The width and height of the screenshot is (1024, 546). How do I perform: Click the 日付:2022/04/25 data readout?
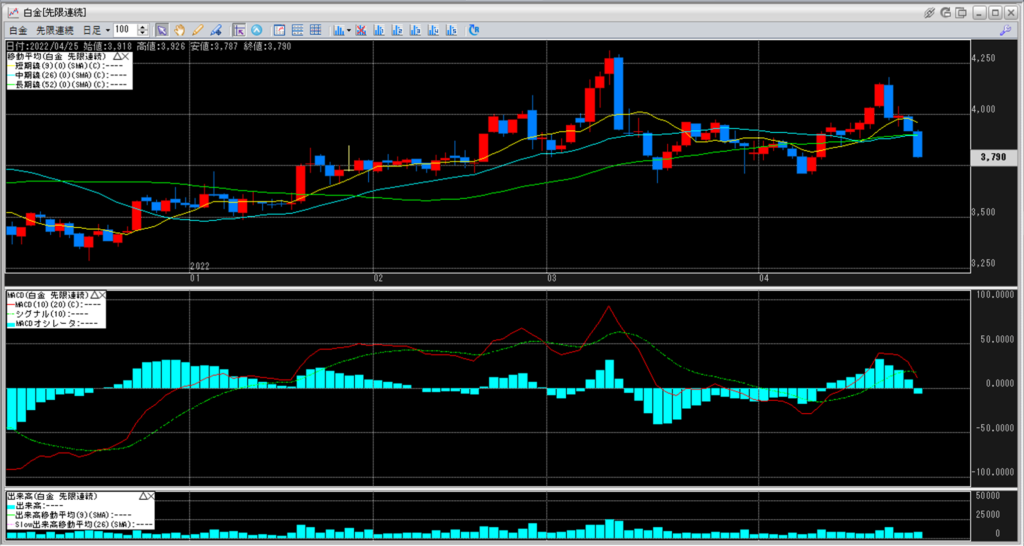click(42, 46)
